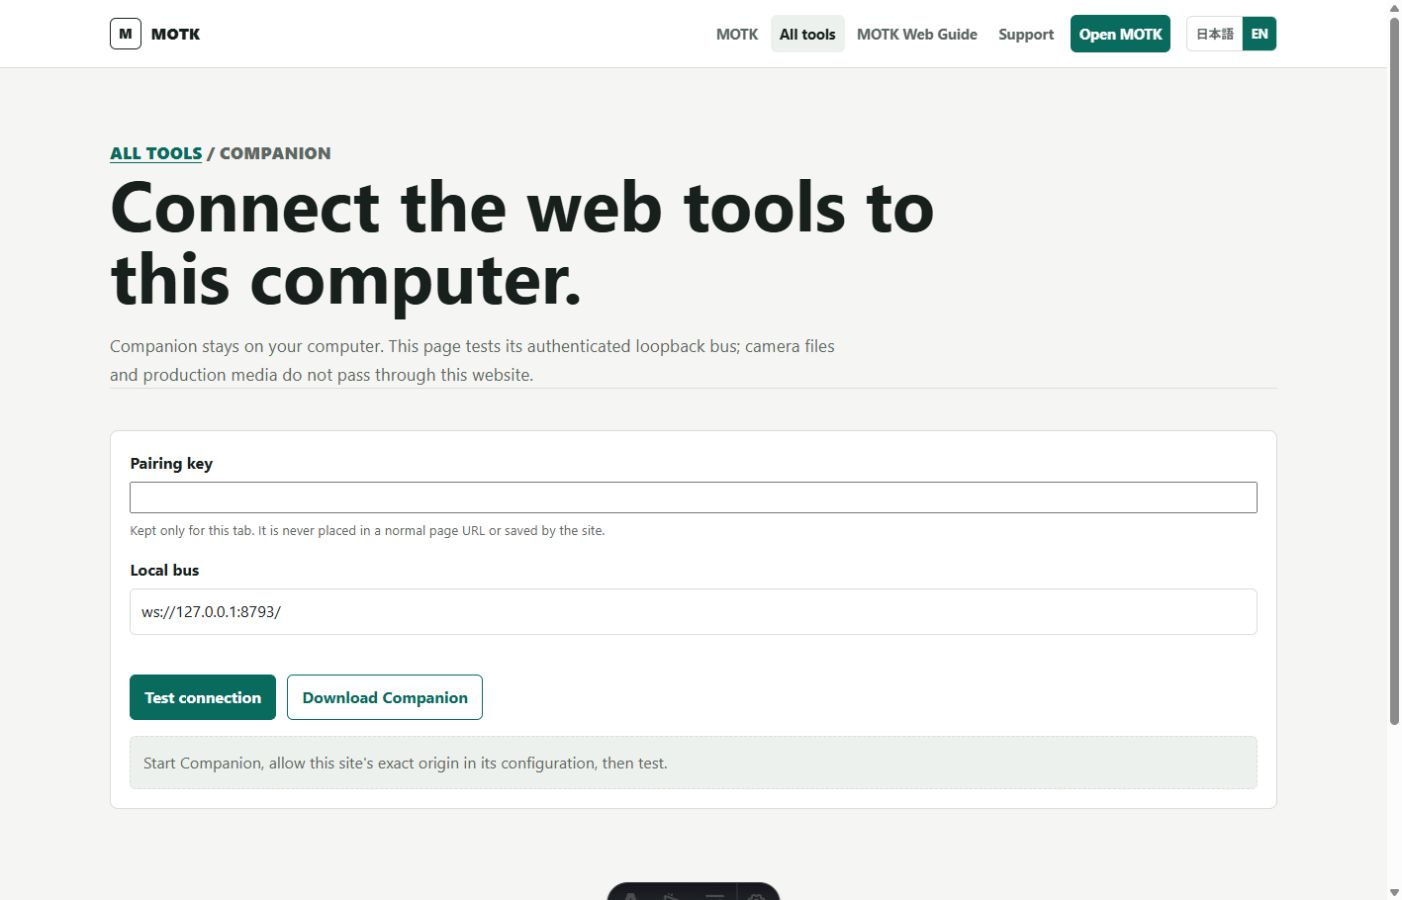Open the MOTK Web Guide page
Viewport: 1402px width, 900px height.
917,34
